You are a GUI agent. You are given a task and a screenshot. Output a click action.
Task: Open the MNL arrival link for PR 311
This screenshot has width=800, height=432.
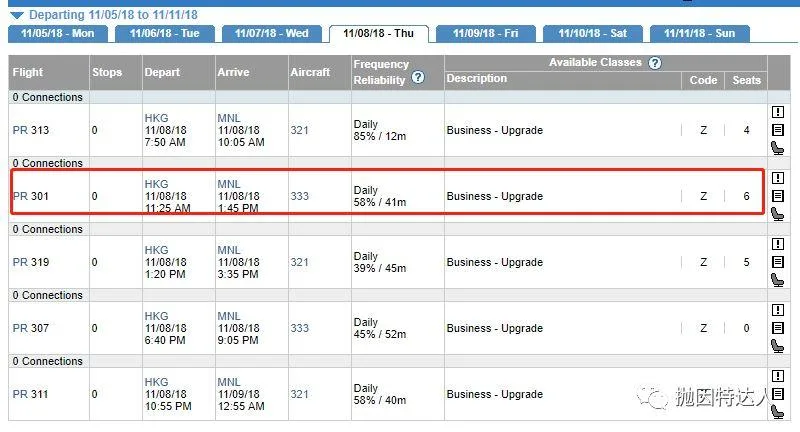(x=229, y=382)
